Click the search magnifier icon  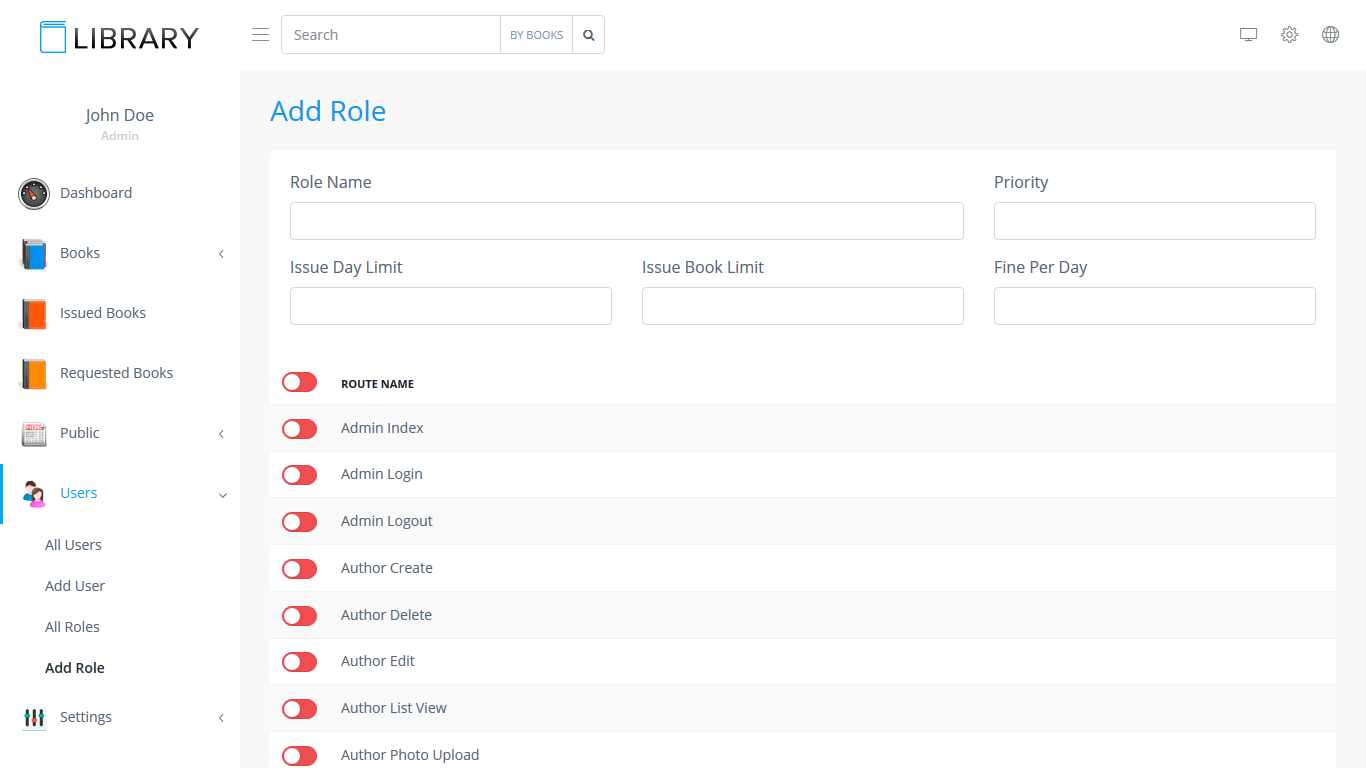point(589,35)
